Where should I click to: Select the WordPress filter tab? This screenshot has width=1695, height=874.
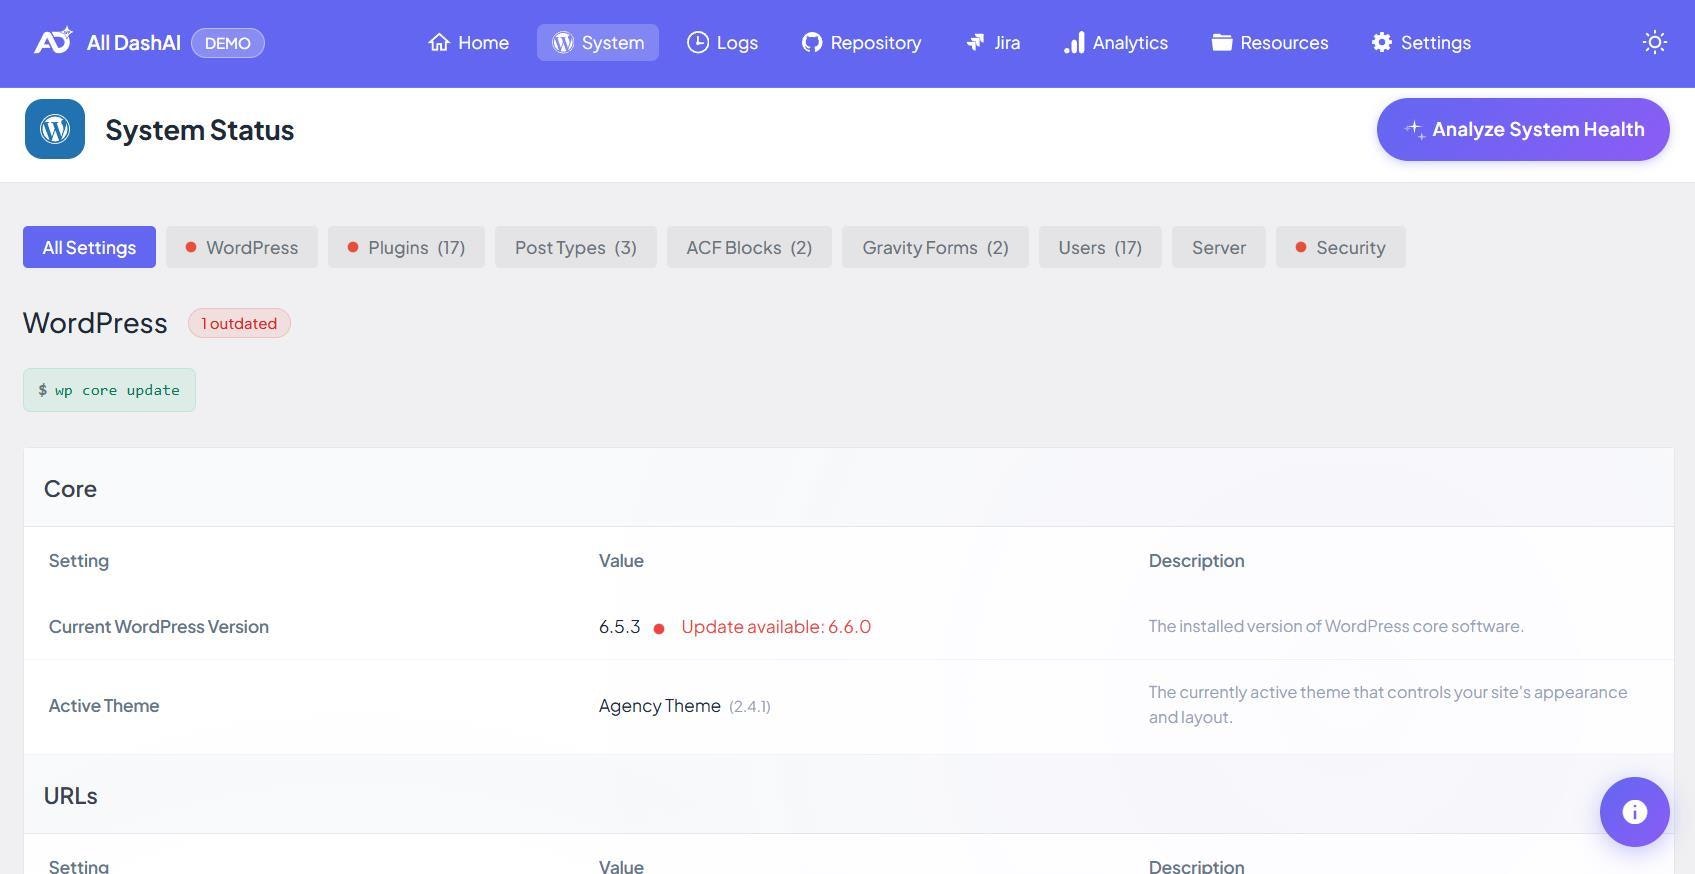(242, 247)
